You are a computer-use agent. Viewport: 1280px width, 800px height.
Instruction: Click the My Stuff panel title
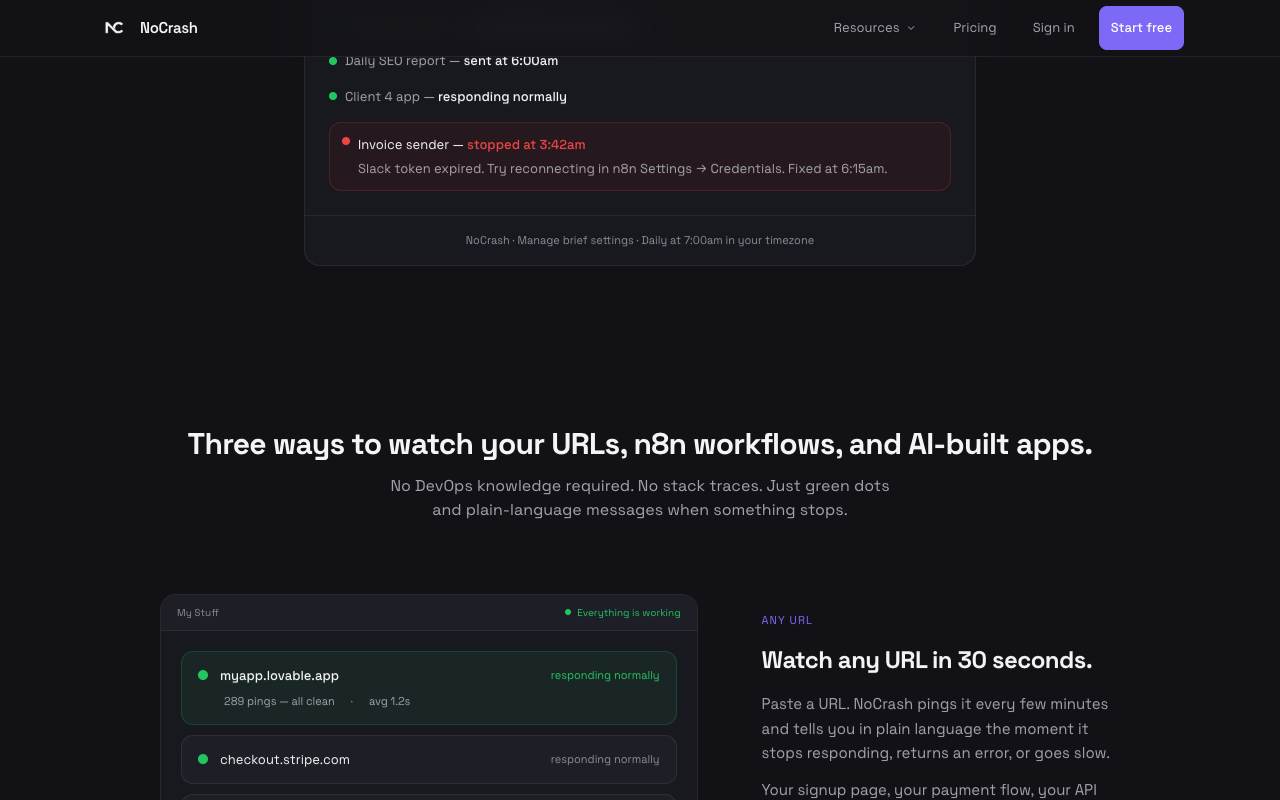click(x=198, y=612)
